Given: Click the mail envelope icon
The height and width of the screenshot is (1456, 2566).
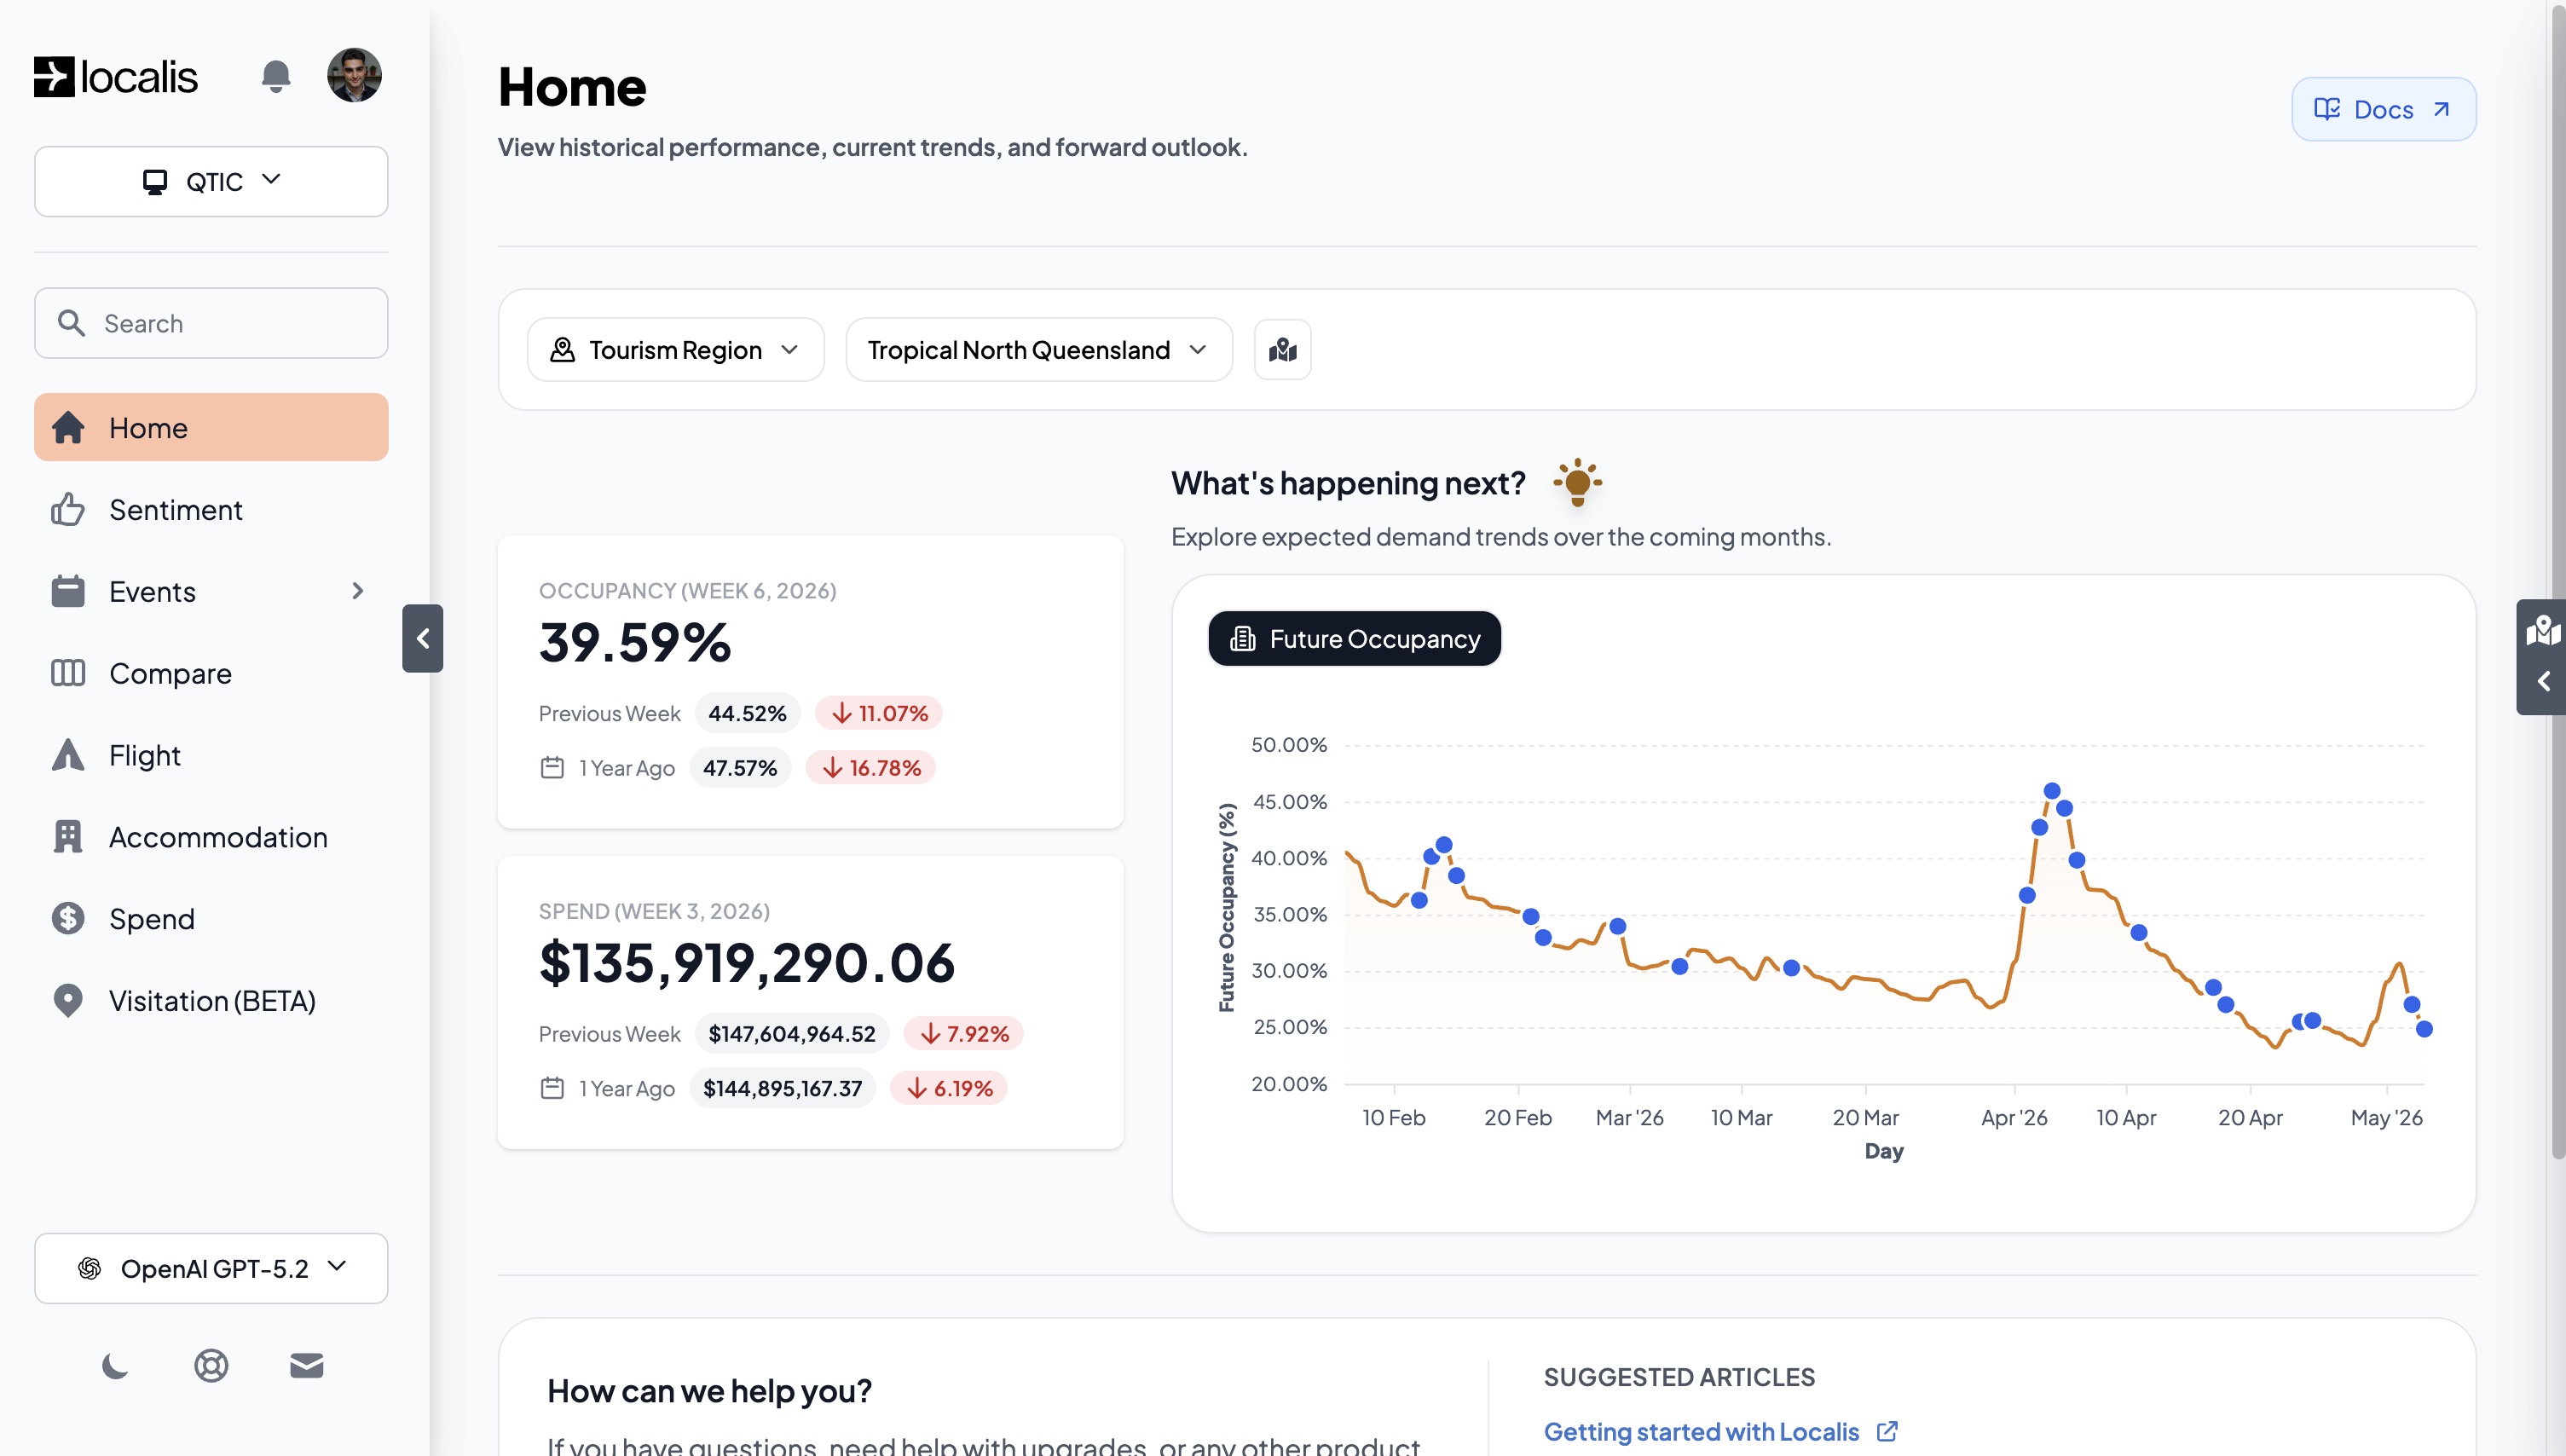Looking at the screenshot, I should coord(306,1365).
